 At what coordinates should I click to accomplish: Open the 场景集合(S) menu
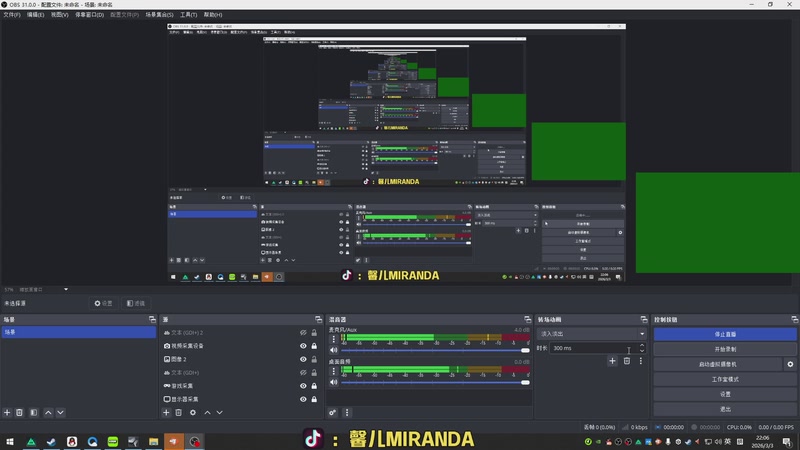(x=159, y=15)
